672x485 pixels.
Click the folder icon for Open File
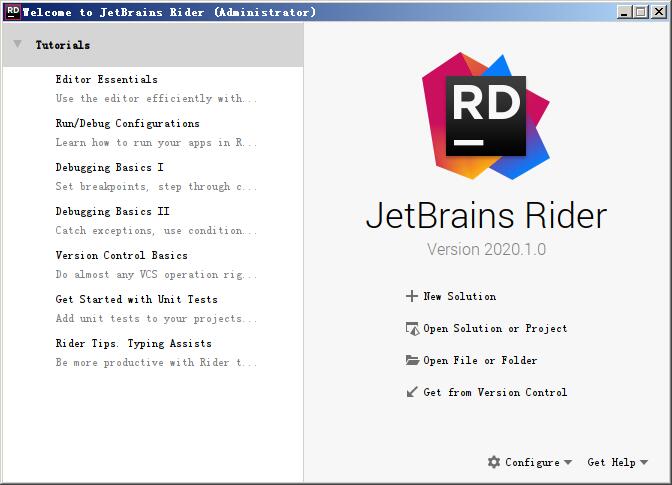pos(412,360)
